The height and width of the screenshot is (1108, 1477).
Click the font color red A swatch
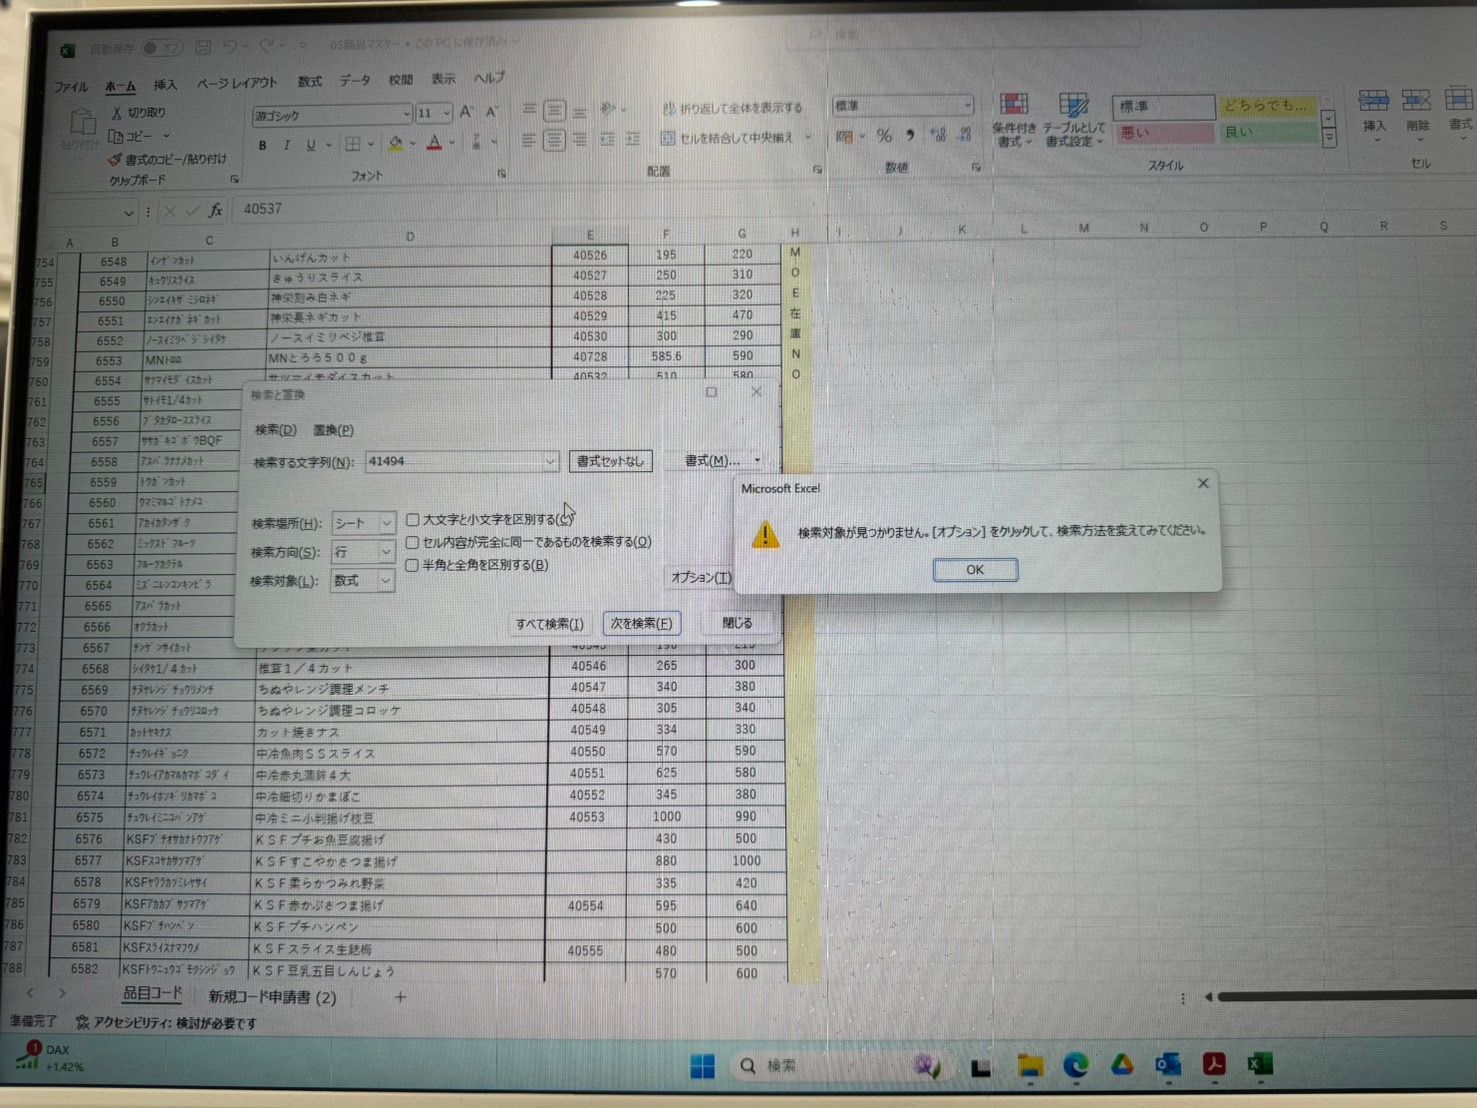click(x=434, y=144)
